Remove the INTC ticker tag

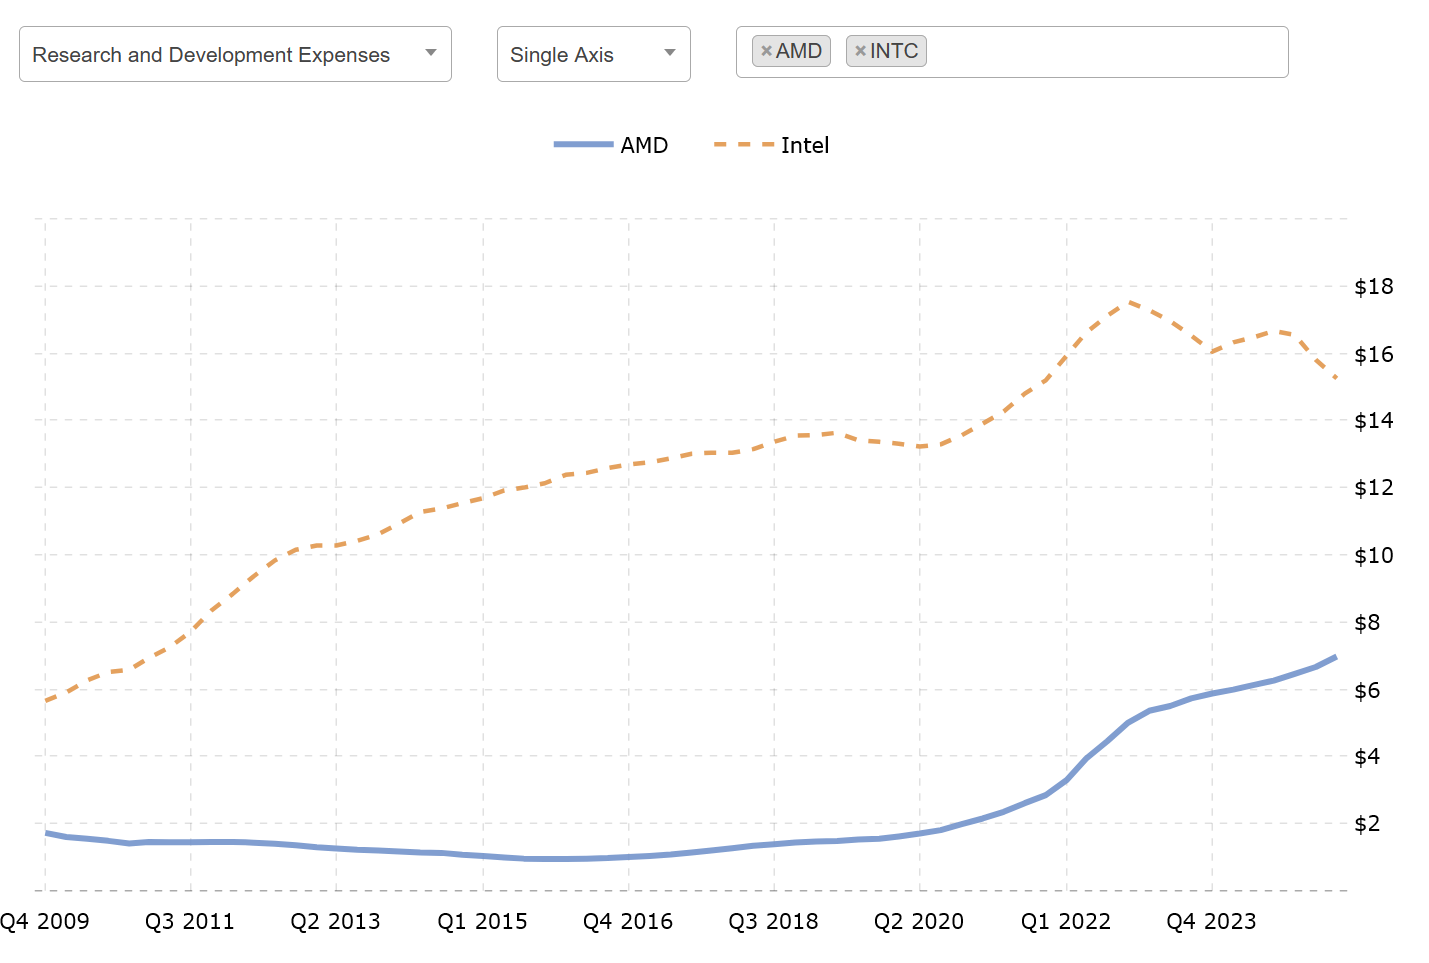point(860,51)
